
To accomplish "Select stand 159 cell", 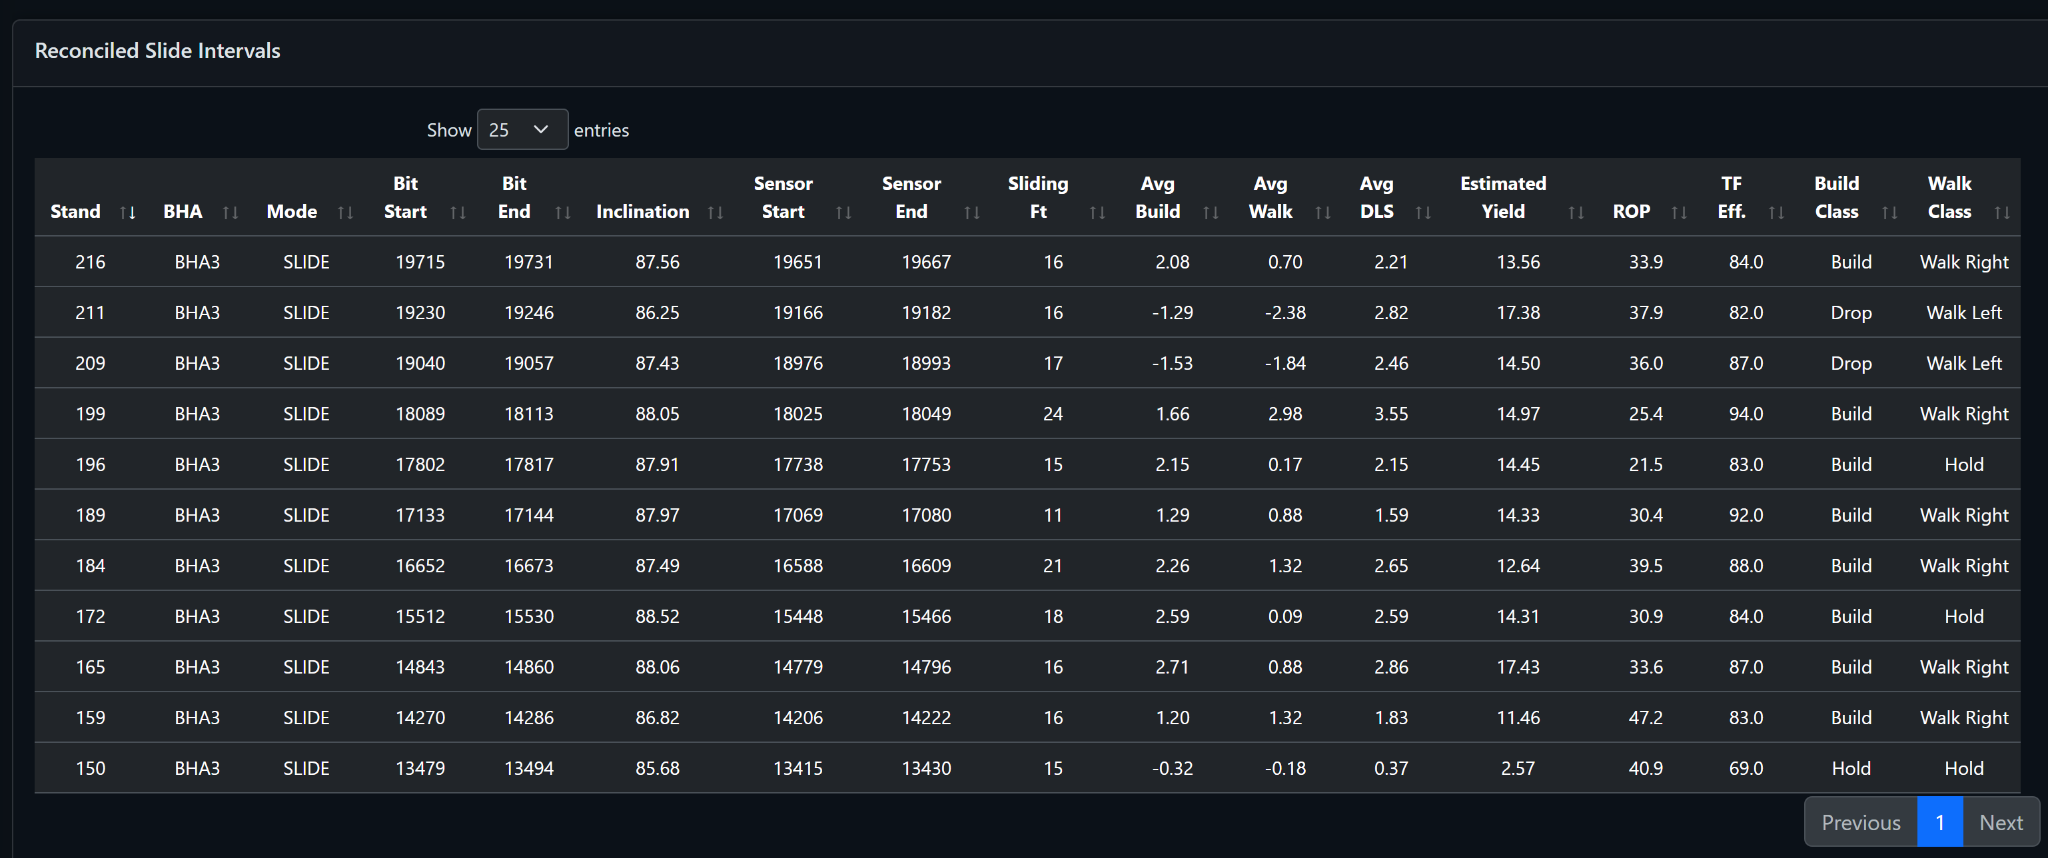I will point(91,718).
